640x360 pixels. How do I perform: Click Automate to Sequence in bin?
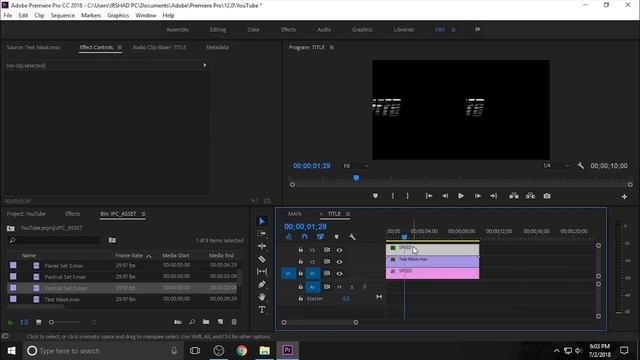[x=178, y=322]
